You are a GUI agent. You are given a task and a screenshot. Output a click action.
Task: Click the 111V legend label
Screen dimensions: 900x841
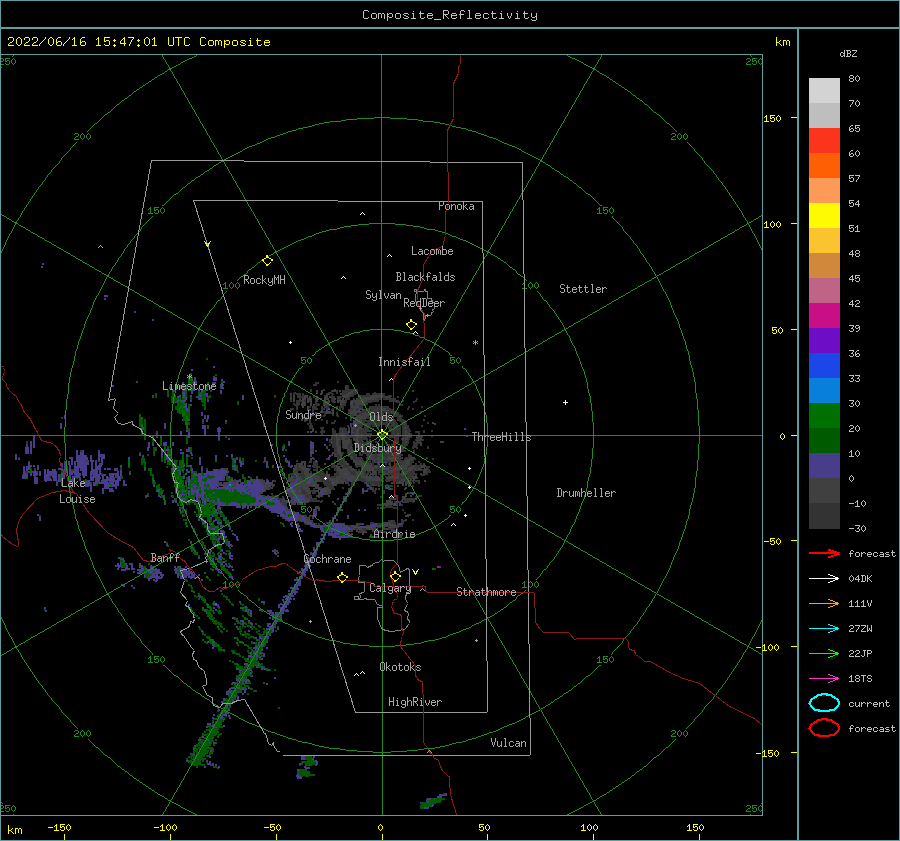pos(860,603)
